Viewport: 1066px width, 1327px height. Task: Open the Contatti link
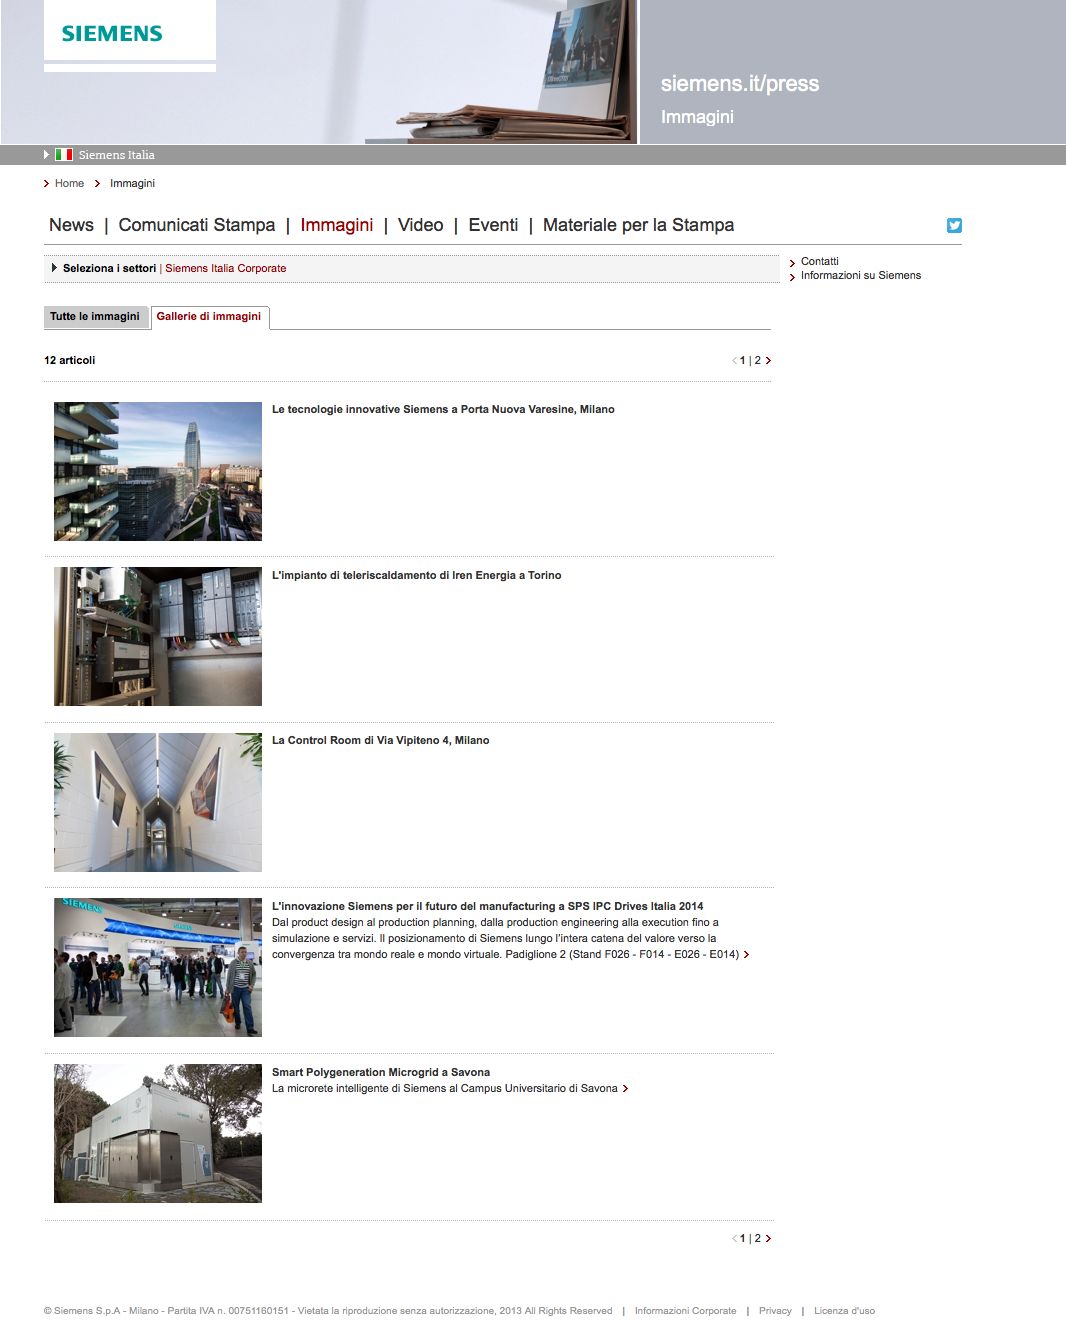(819, 262)
